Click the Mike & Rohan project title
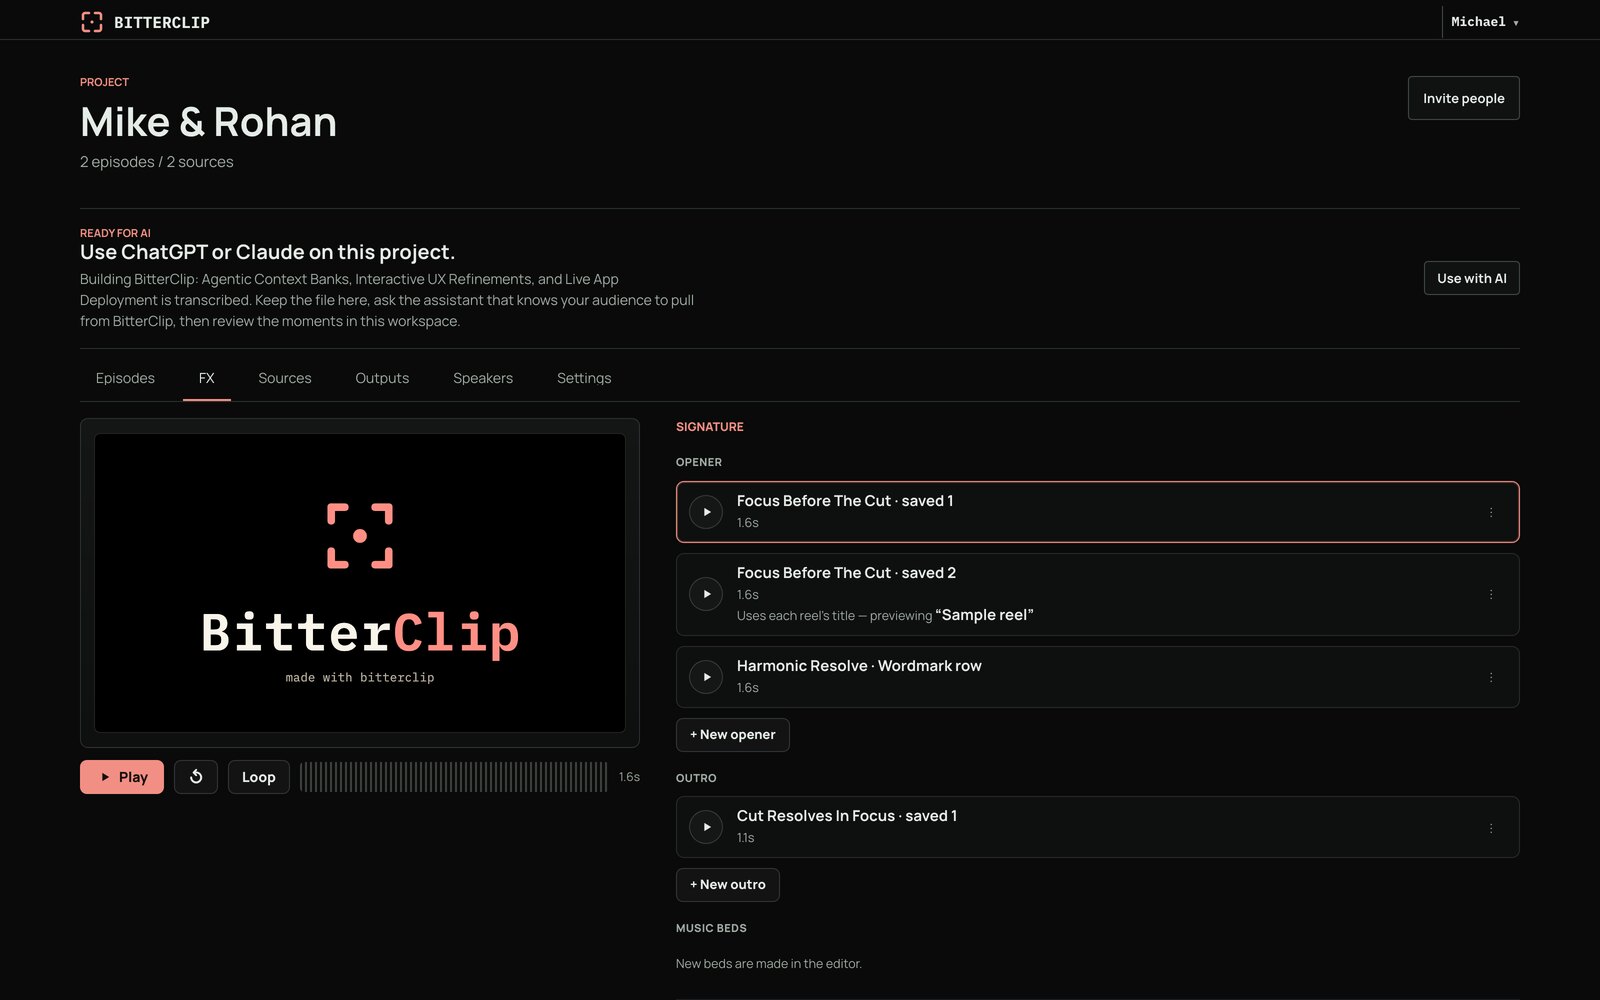1600x1000 pixels. point(208,122)
